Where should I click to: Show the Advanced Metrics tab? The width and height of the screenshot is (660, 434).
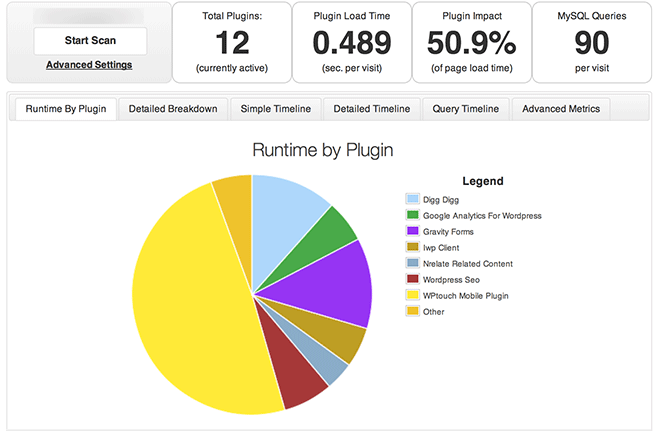point(560,109)
